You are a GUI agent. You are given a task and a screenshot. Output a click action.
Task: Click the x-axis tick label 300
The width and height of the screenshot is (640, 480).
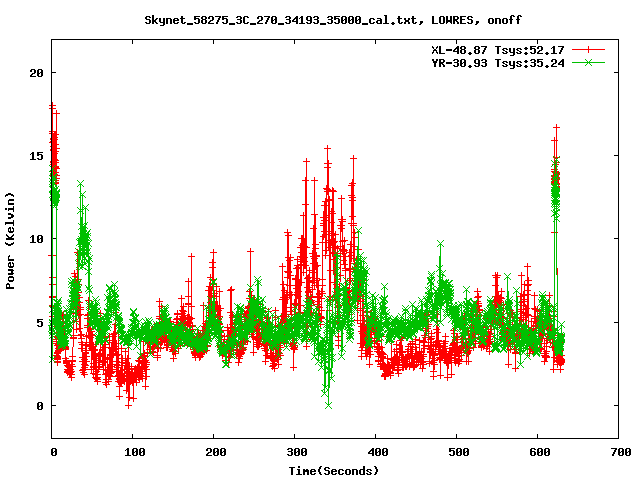(x=296, y=452)
